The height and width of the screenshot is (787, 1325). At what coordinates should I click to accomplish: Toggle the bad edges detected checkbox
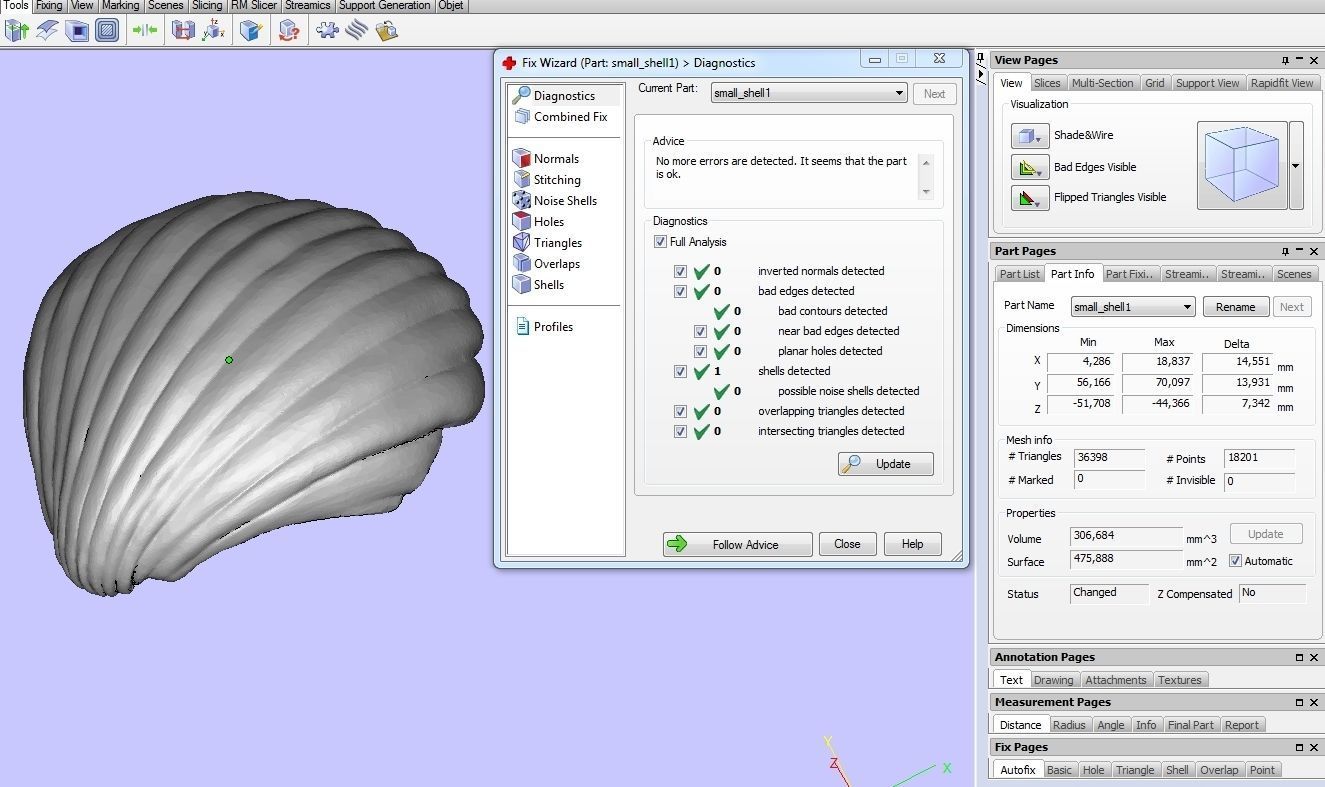pyautogui.click(x=680, y=291)
